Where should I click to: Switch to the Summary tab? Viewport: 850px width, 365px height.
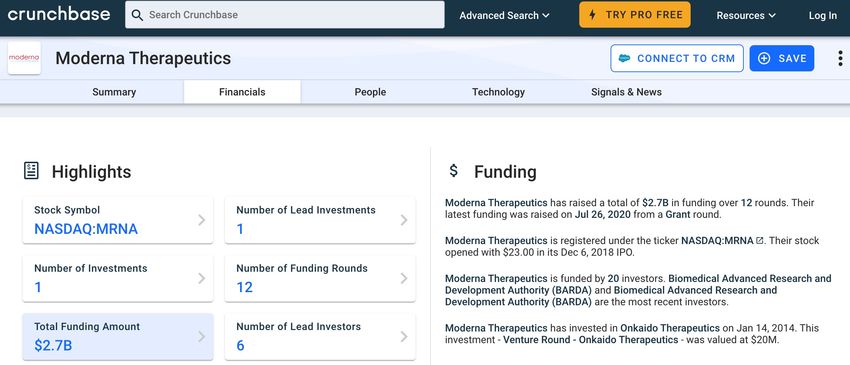114,92
